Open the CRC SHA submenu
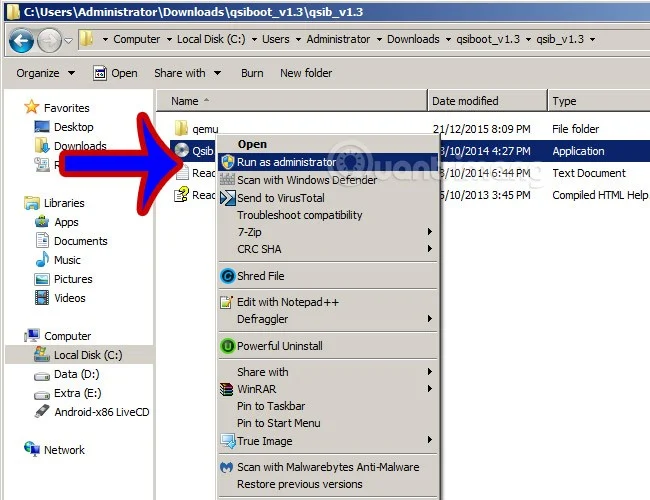The height and width of the screenshot is (500, 650). (x=327, y=249)
